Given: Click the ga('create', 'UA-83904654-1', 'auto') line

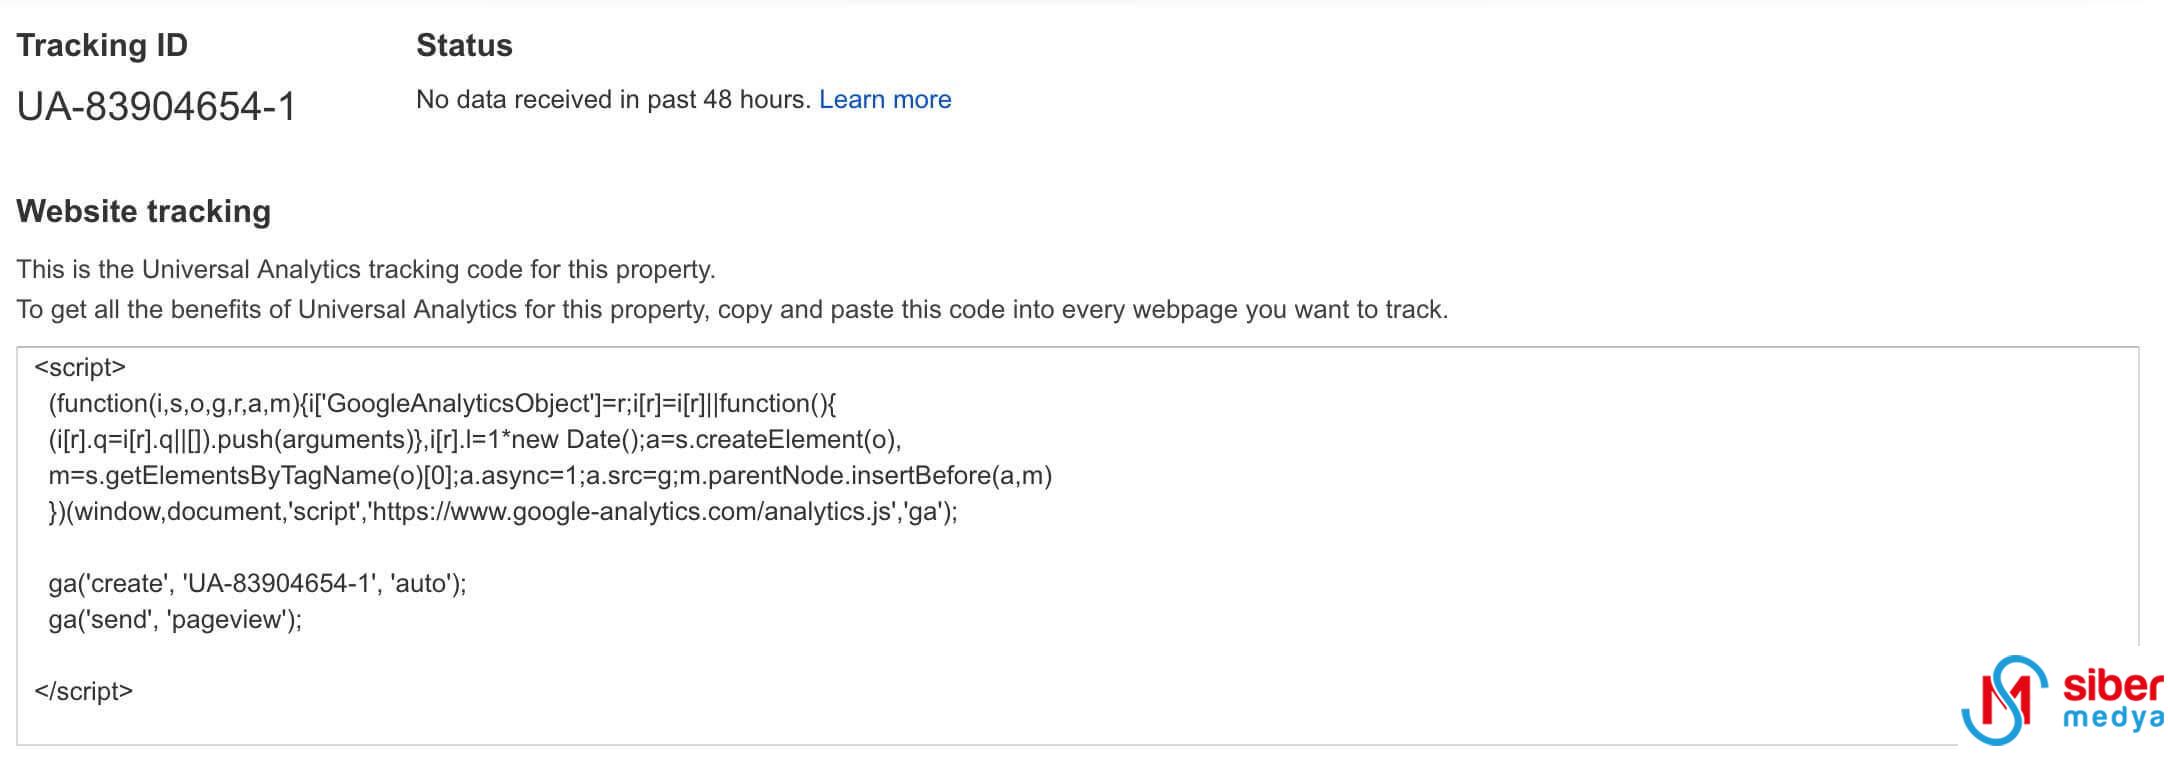Looking at the screenshot, I should [257, 583].
